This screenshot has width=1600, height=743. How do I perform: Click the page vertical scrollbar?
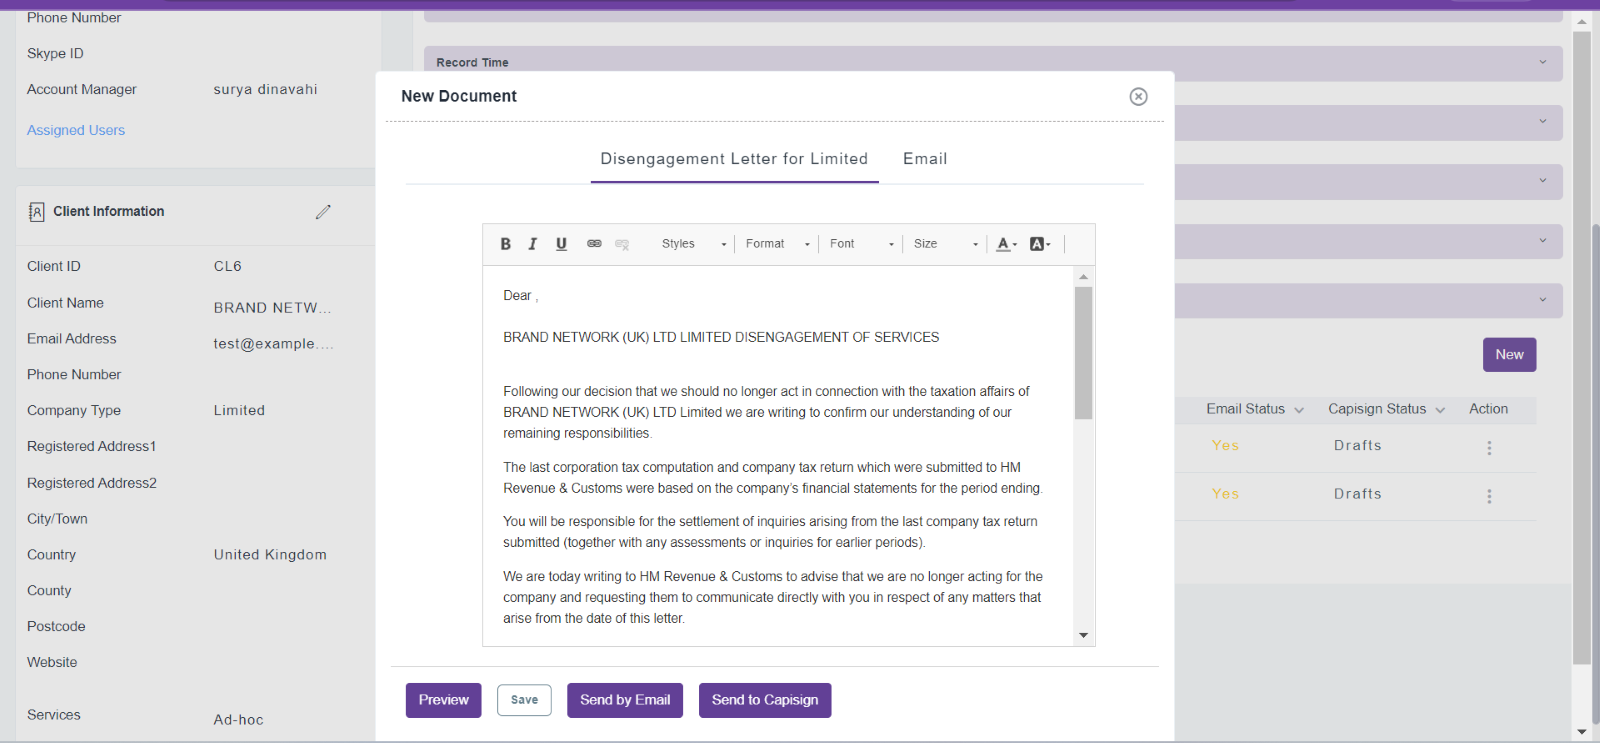pos(1581,348)
